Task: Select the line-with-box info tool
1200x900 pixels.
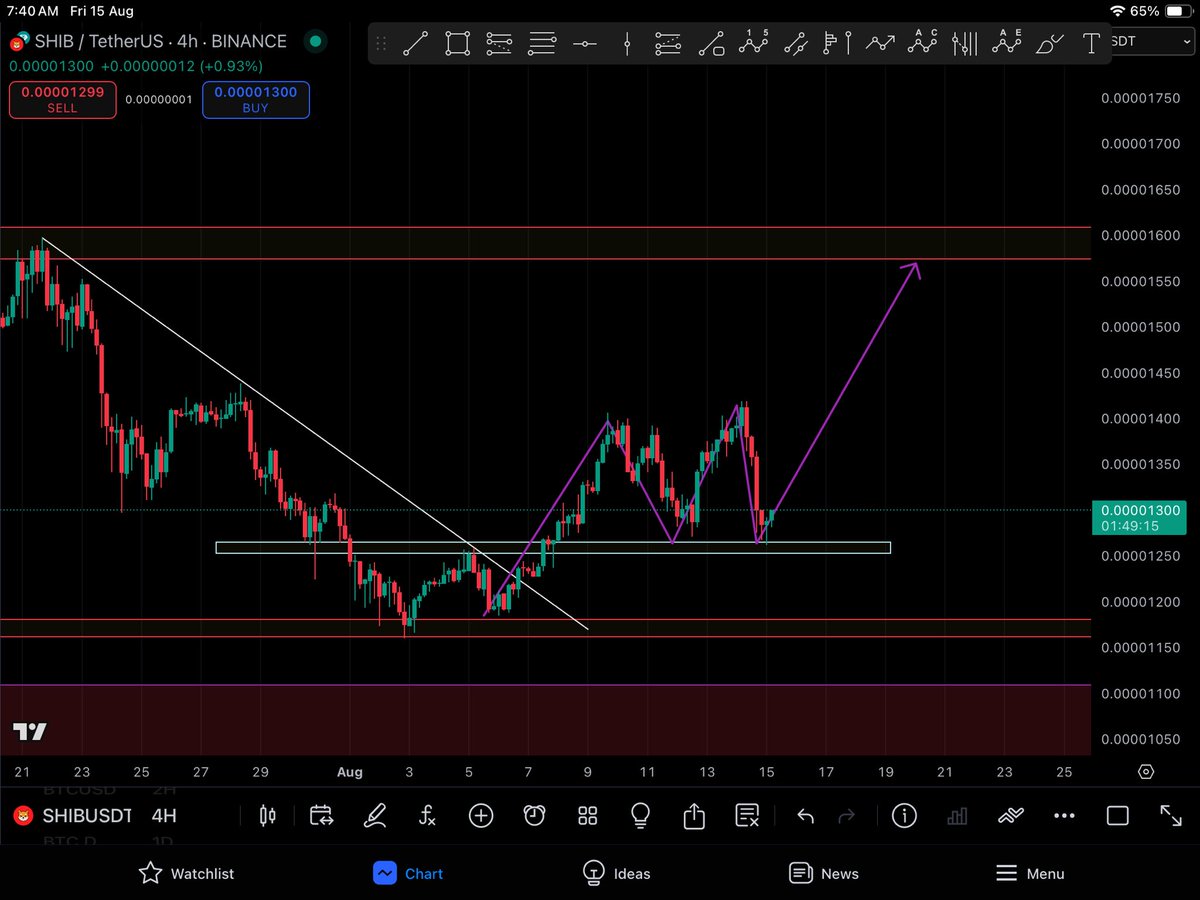Action: tap(711, 43)
